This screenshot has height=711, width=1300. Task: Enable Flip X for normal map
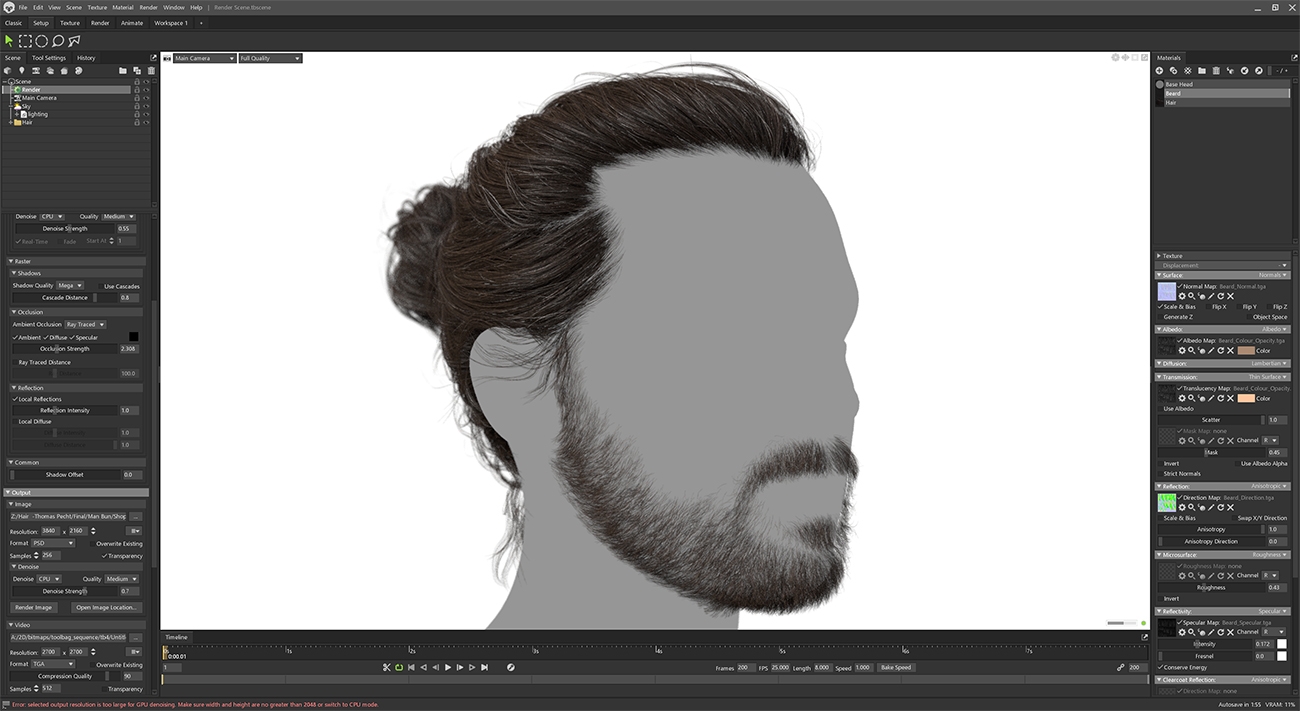click(x=1207, y=307)
